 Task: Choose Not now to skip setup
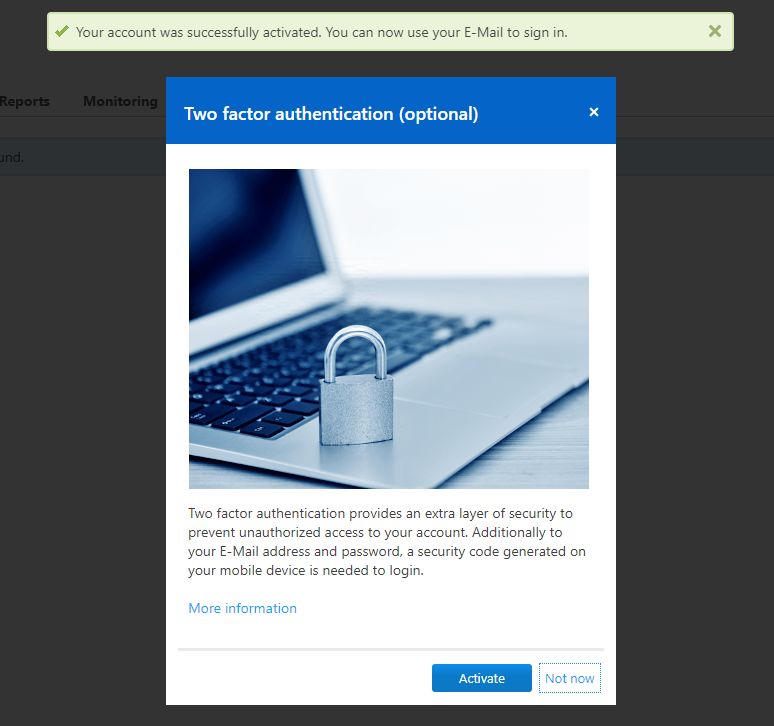click(570, 678)
